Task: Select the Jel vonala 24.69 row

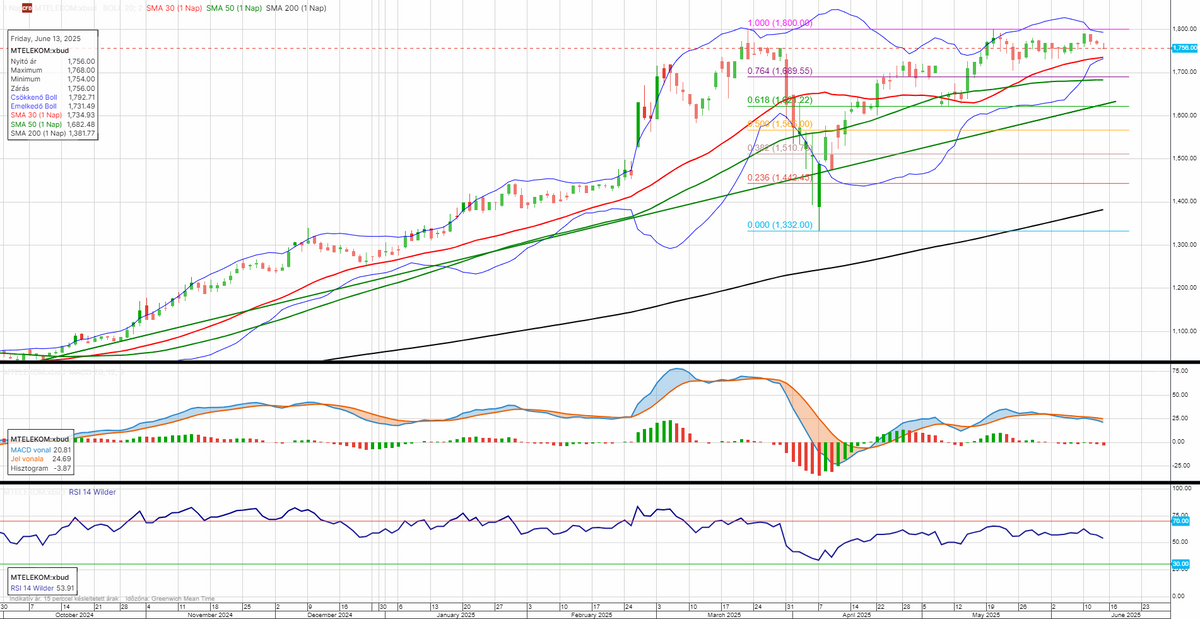Action: pyautogui.click(x=40, y=457)
